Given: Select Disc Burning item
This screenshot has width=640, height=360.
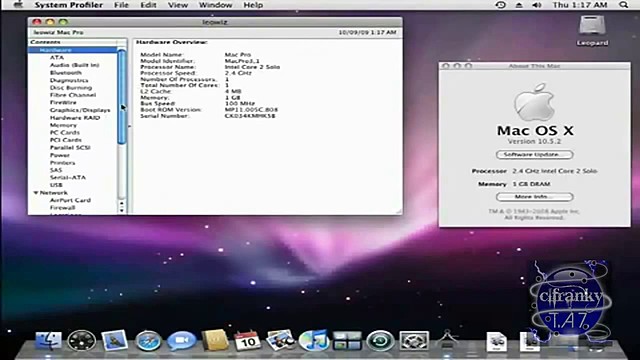Looking at the screenshot, I should coord(71,88).
